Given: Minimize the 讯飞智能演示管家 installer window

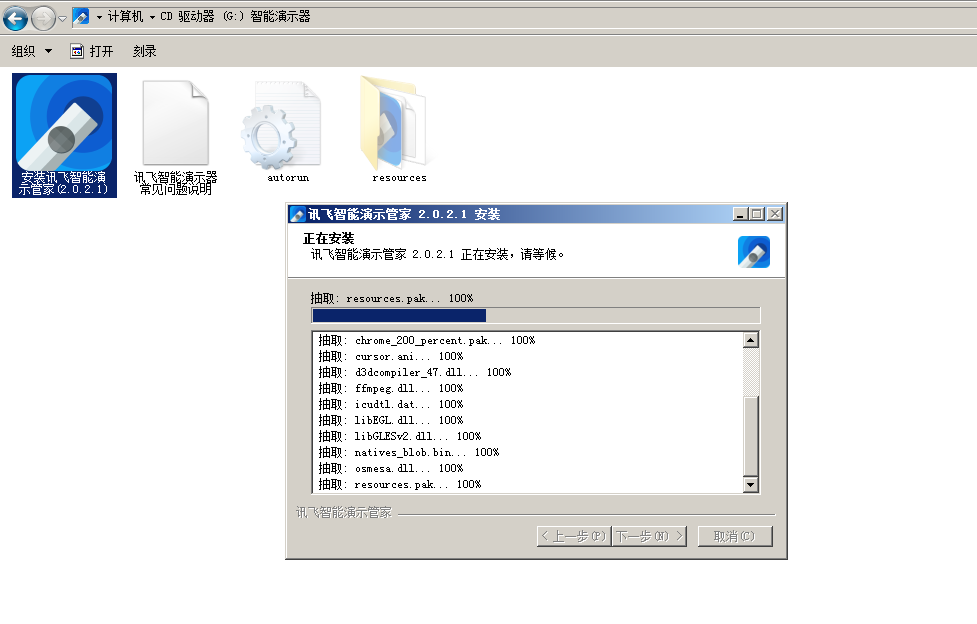Looking at the screenshot, I should coord(740,214).
